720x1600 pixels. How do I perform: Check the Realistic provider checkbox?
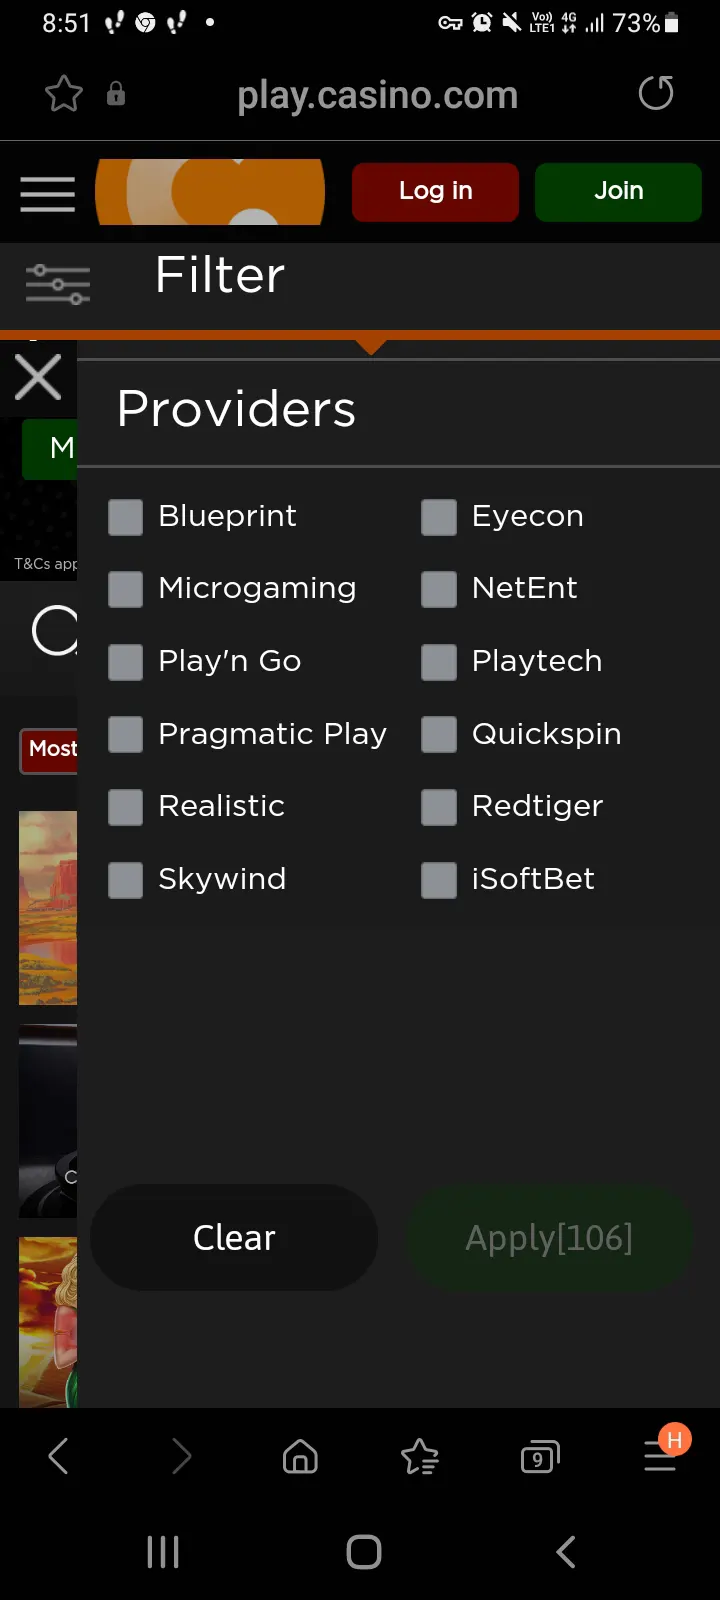(125, 807)
